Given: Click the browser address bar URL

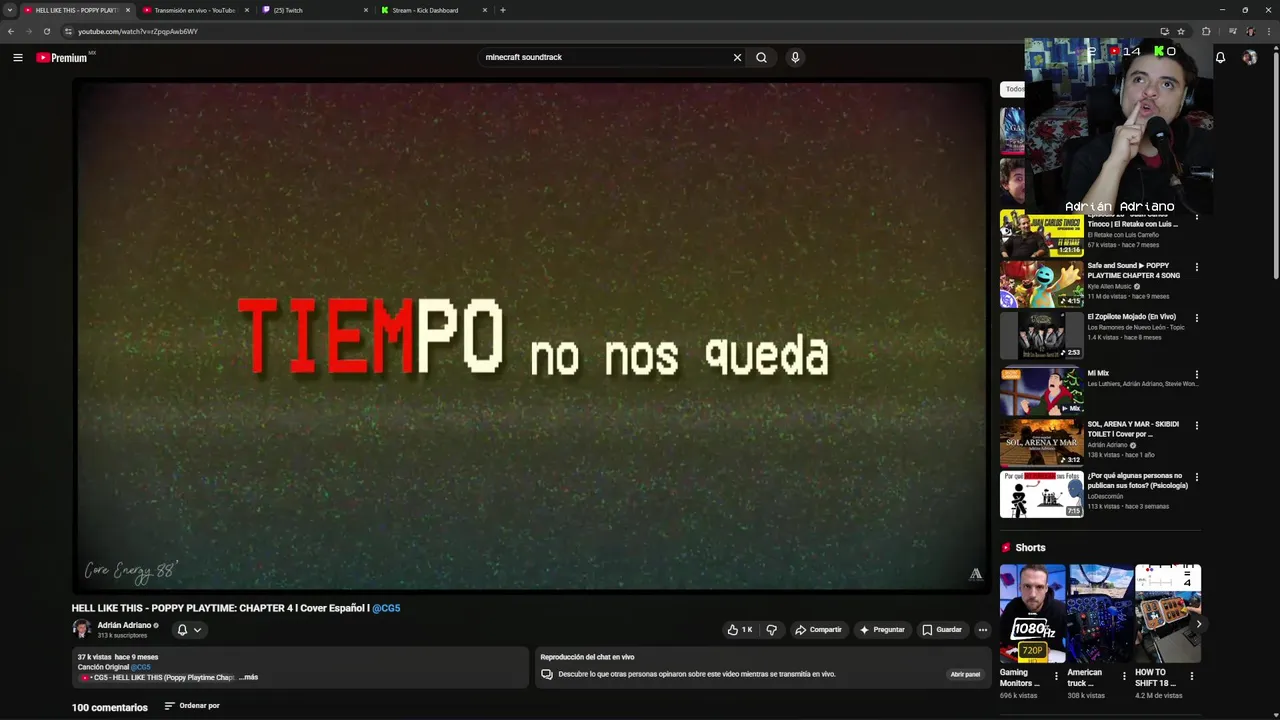Looking at the screenshot, I should coord(138,31).
